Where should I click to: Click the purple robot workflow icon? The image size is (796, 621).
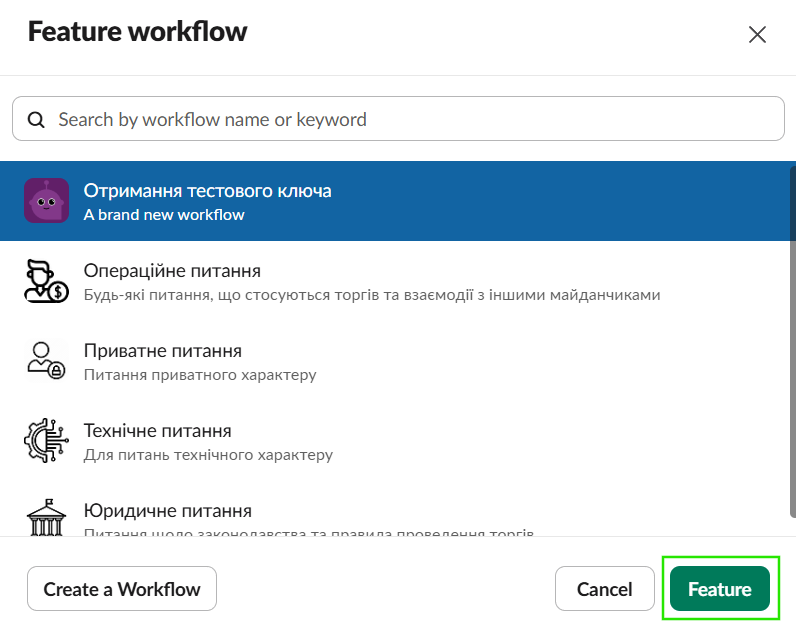pos(46,201)
